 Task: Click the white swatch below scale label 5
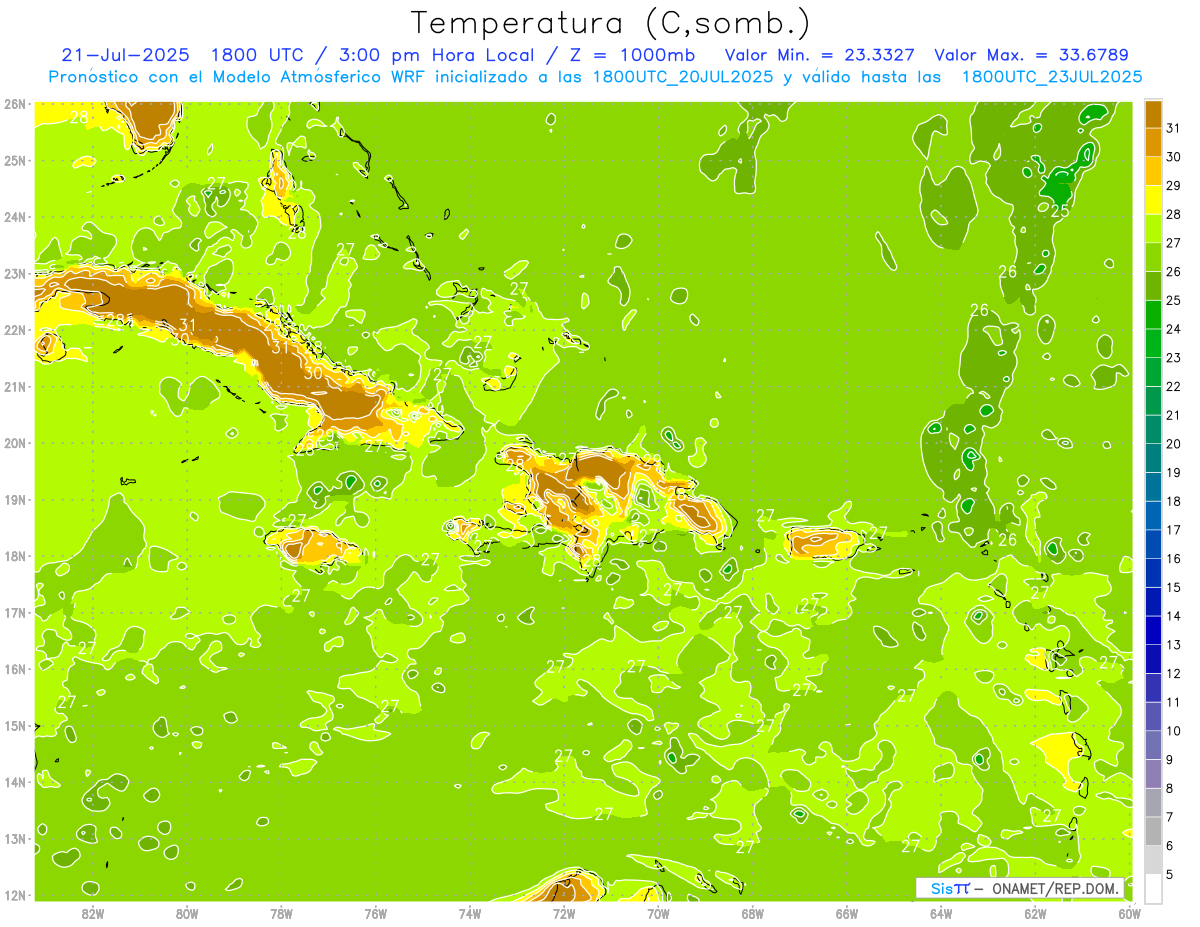coord(1153,888)
